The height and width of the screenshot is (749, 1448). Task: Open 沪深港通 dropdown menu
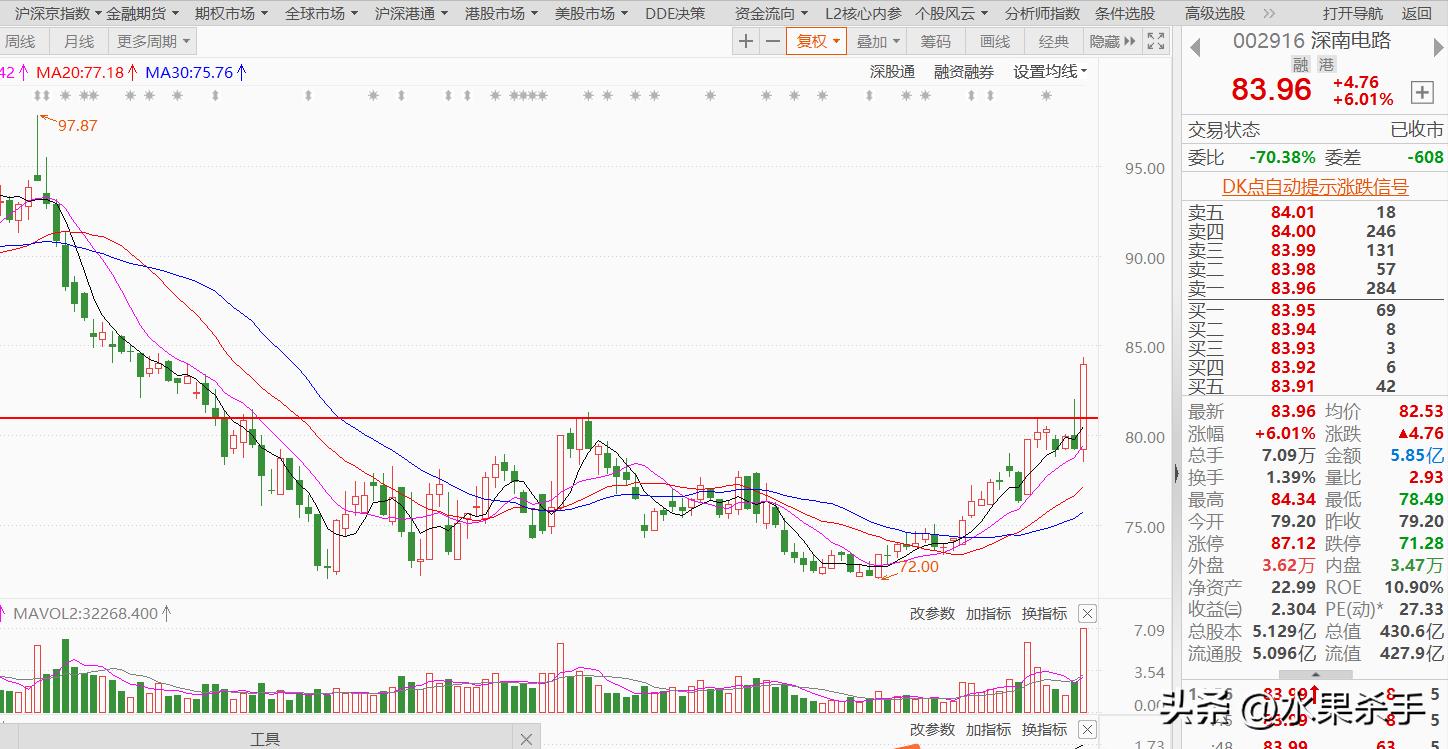(411, 14)
